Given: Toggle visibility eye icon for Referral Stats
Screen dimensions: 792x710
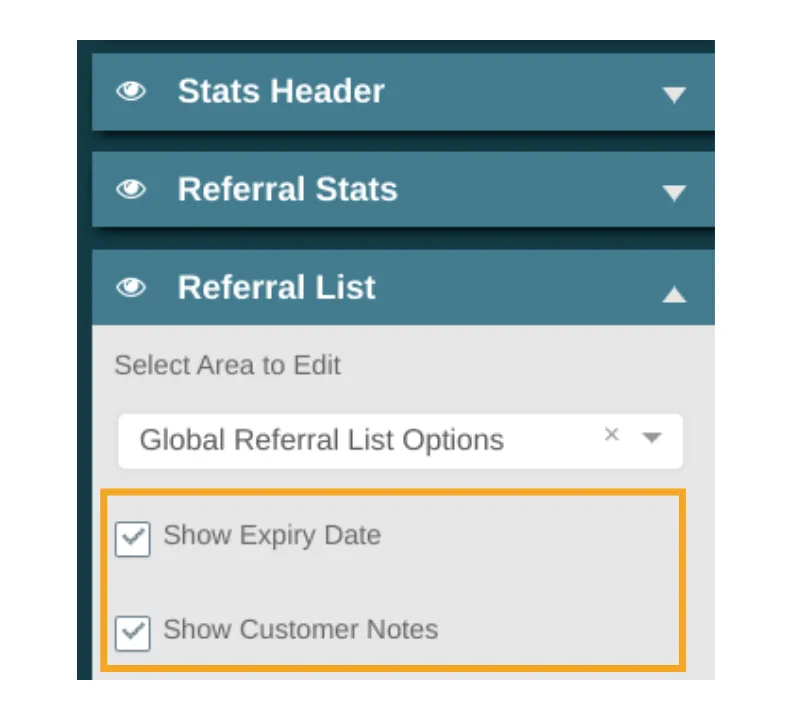Looking at the screenshot, I should point(131,189).
